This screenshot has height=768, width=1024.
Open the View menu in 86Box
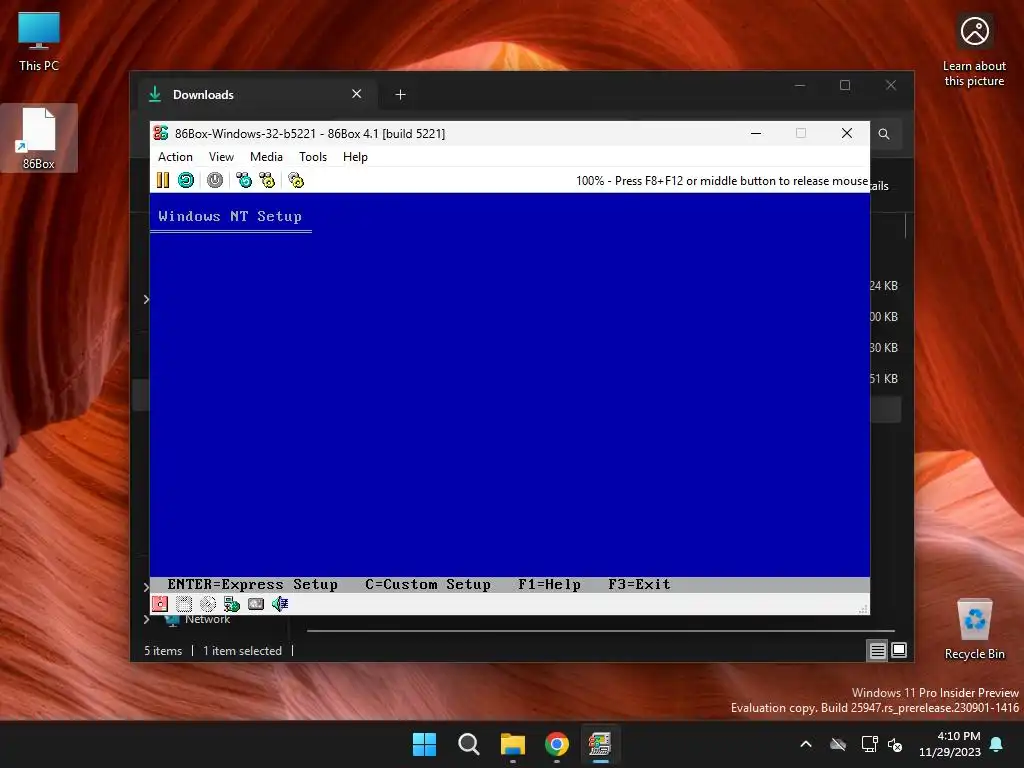[221, 157]
